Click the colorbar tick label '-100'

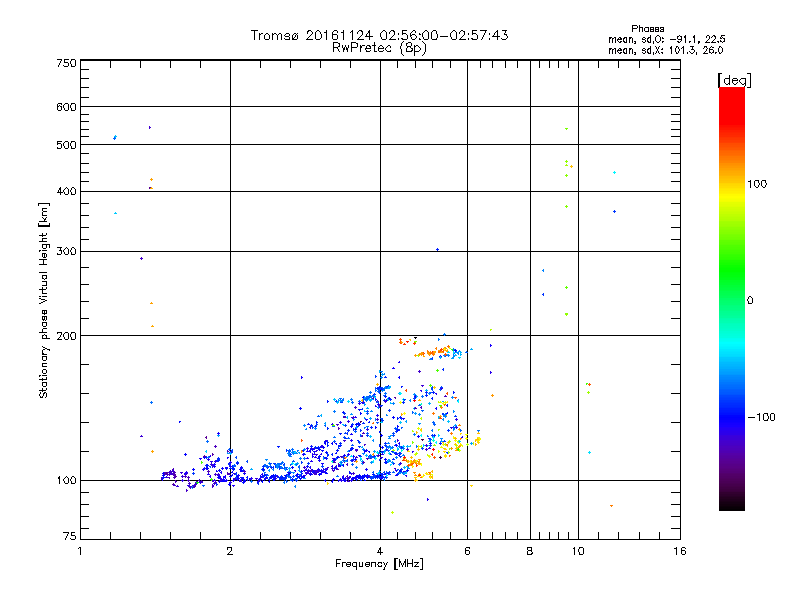point(761,417)
